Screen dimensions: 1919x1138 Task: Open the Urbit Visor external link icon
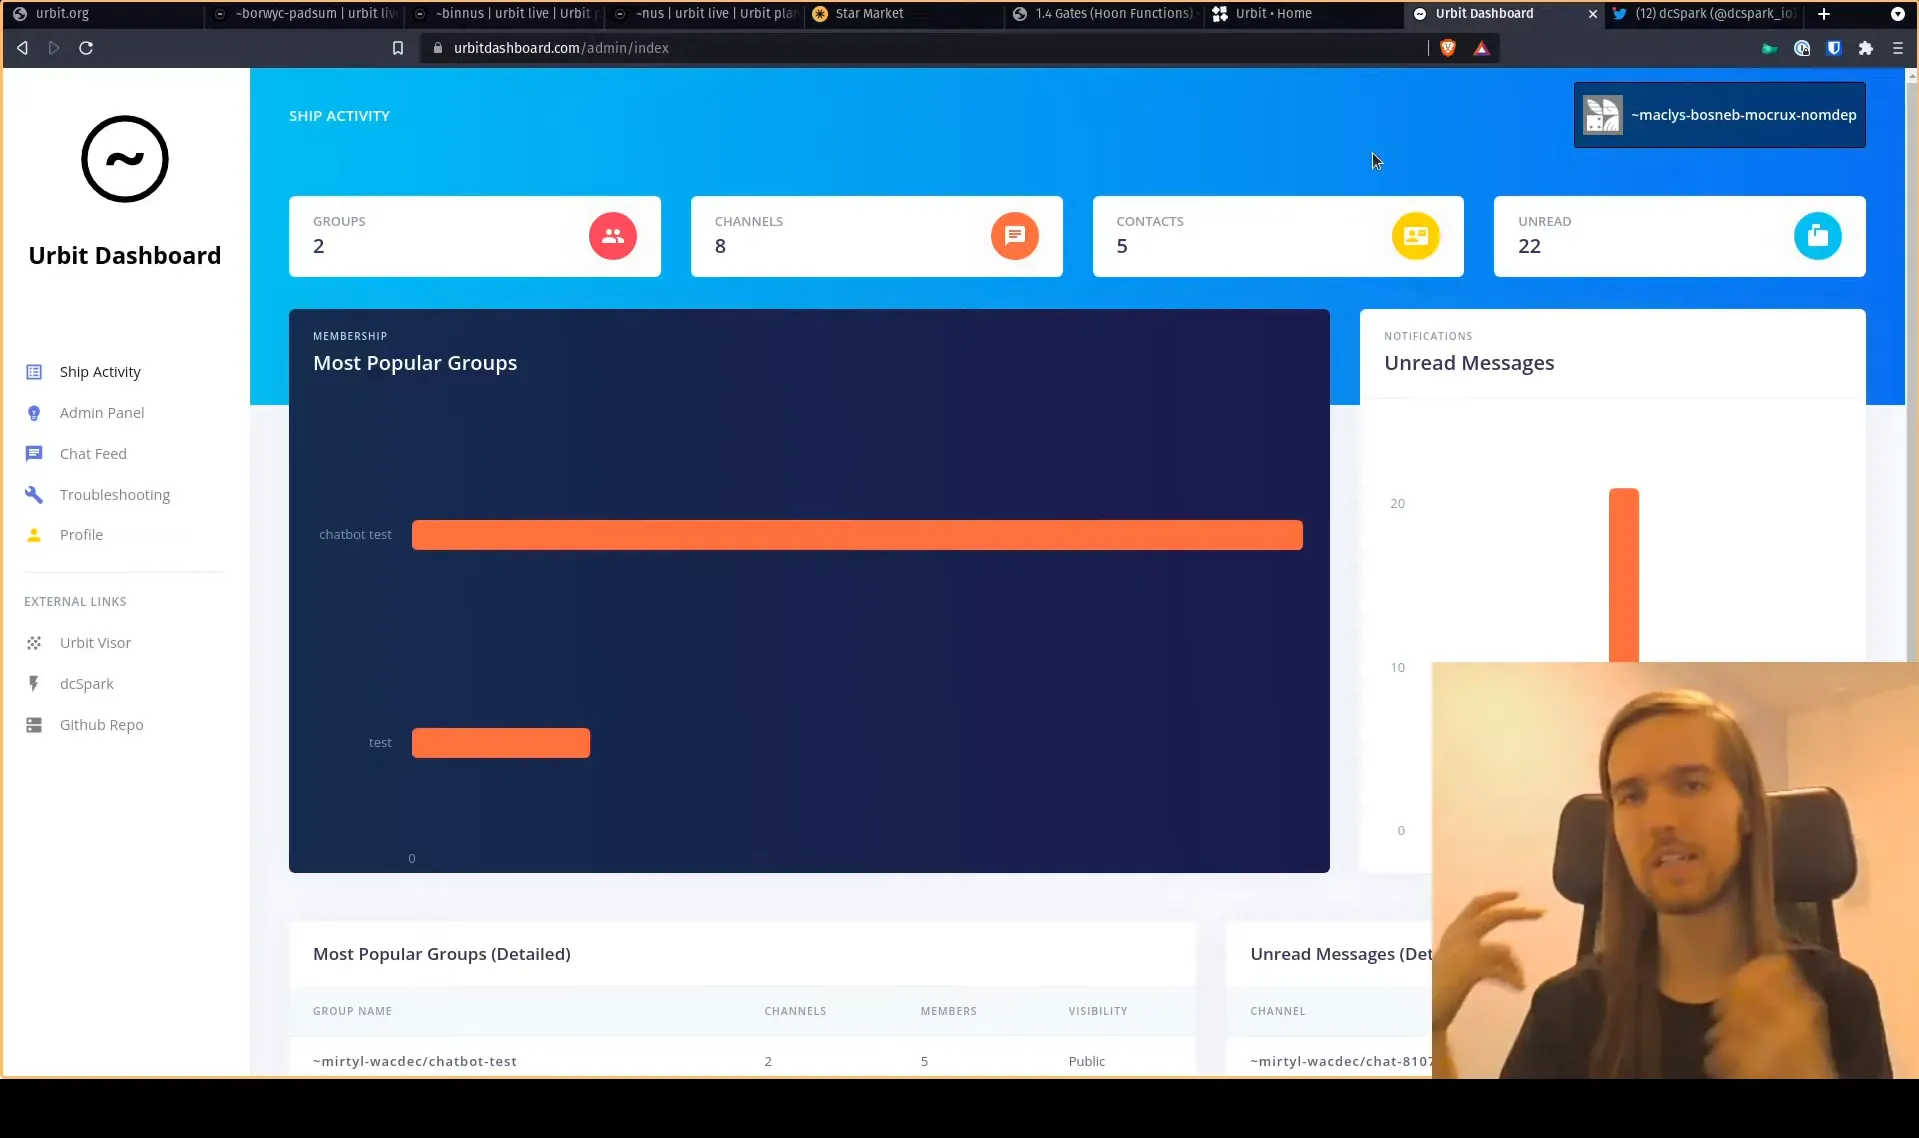point(34,642)
